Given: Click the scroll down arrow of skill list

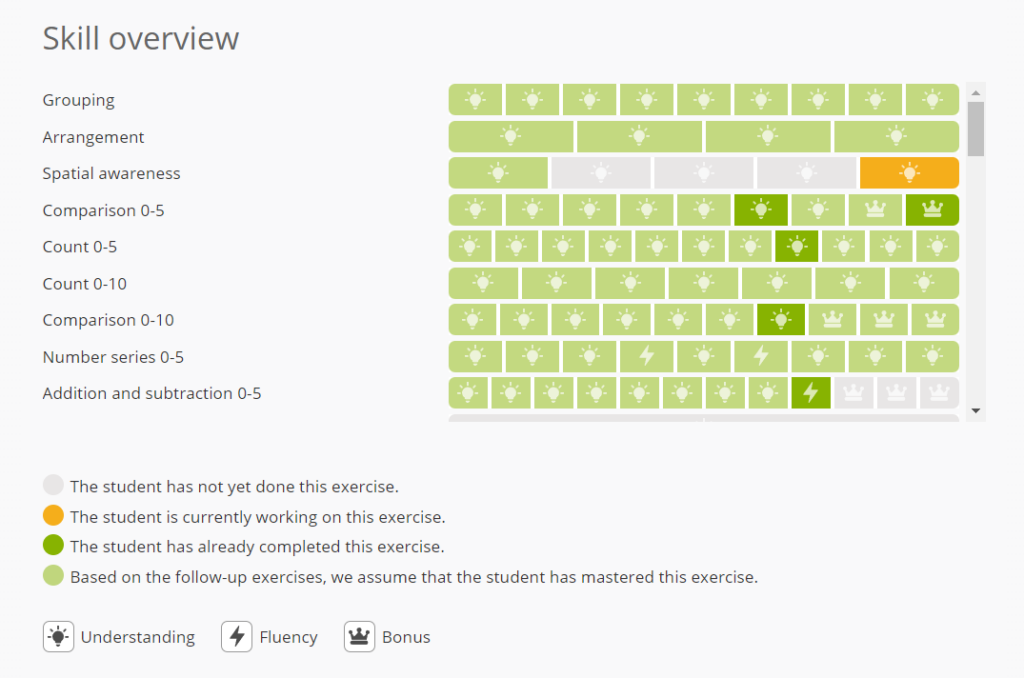Looking at the screenshot, I should click(976, 411).
